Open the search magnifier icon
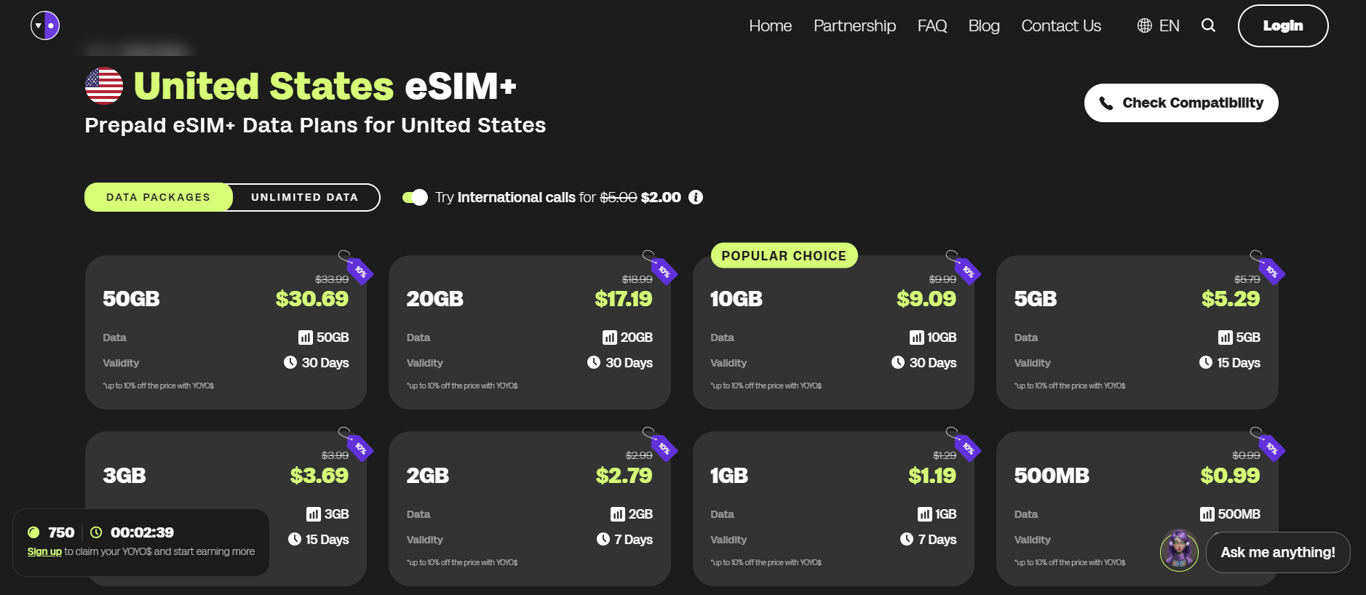The height and width of the screenshot is (595, 1366). (1208, 26)
